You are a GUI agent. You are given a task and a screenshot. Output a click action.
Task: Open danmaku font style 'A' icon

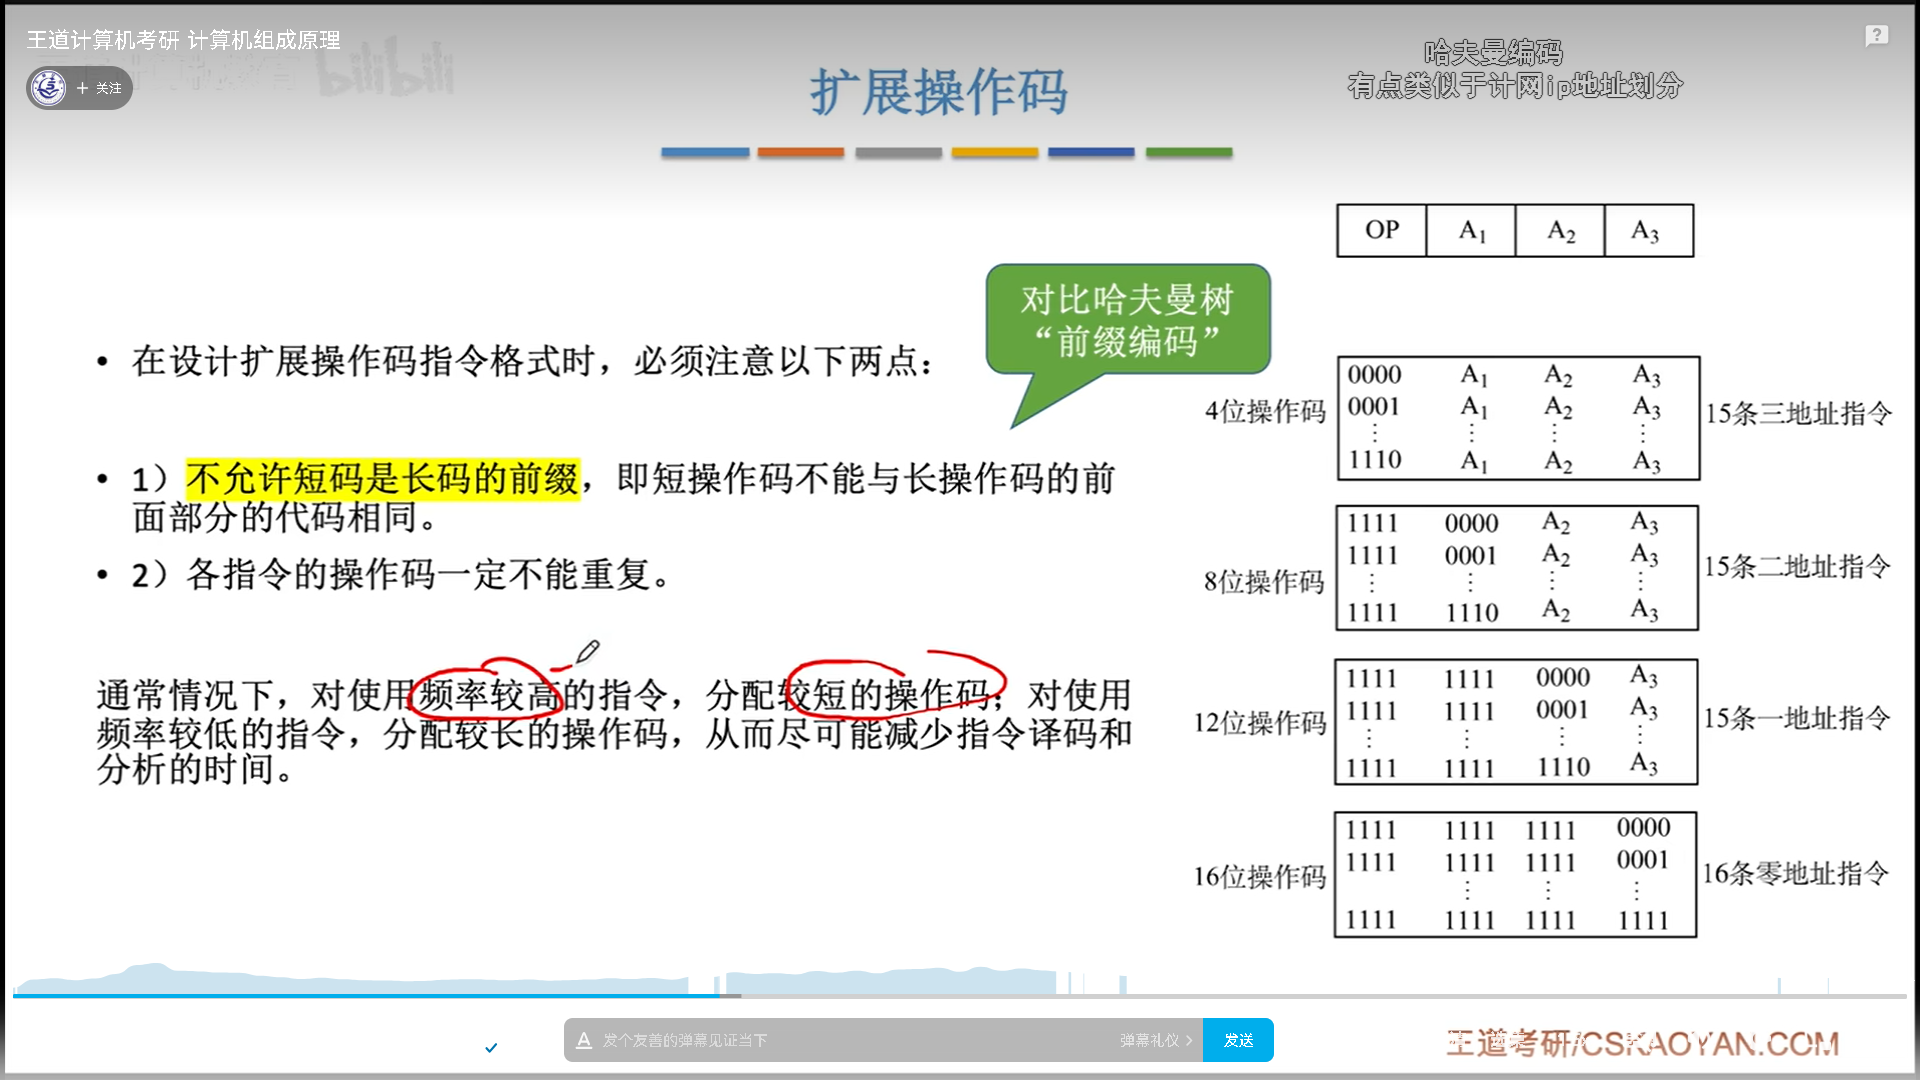coord(584,1040)
